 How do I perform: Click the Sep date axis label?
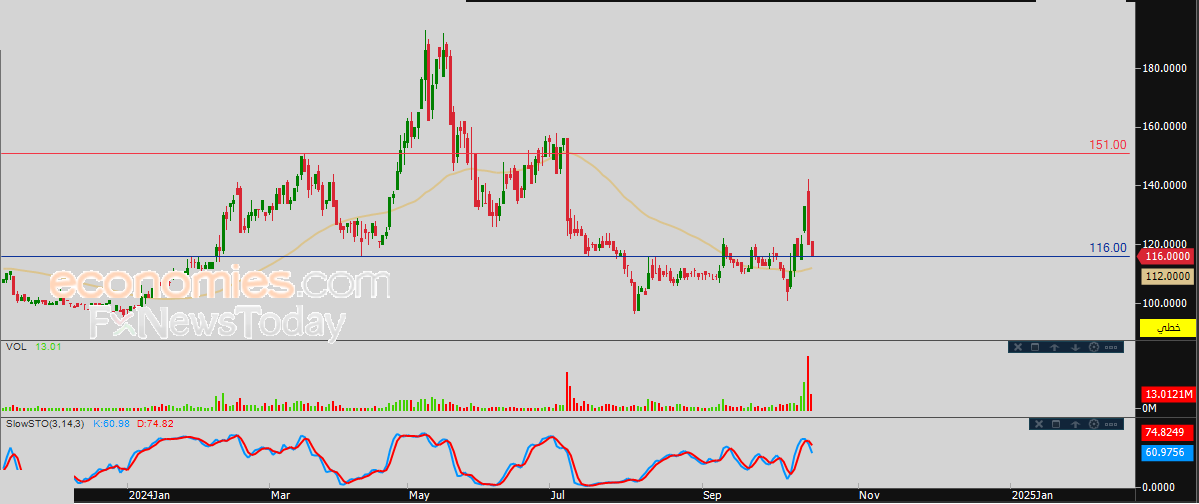[x=711, y=496]
